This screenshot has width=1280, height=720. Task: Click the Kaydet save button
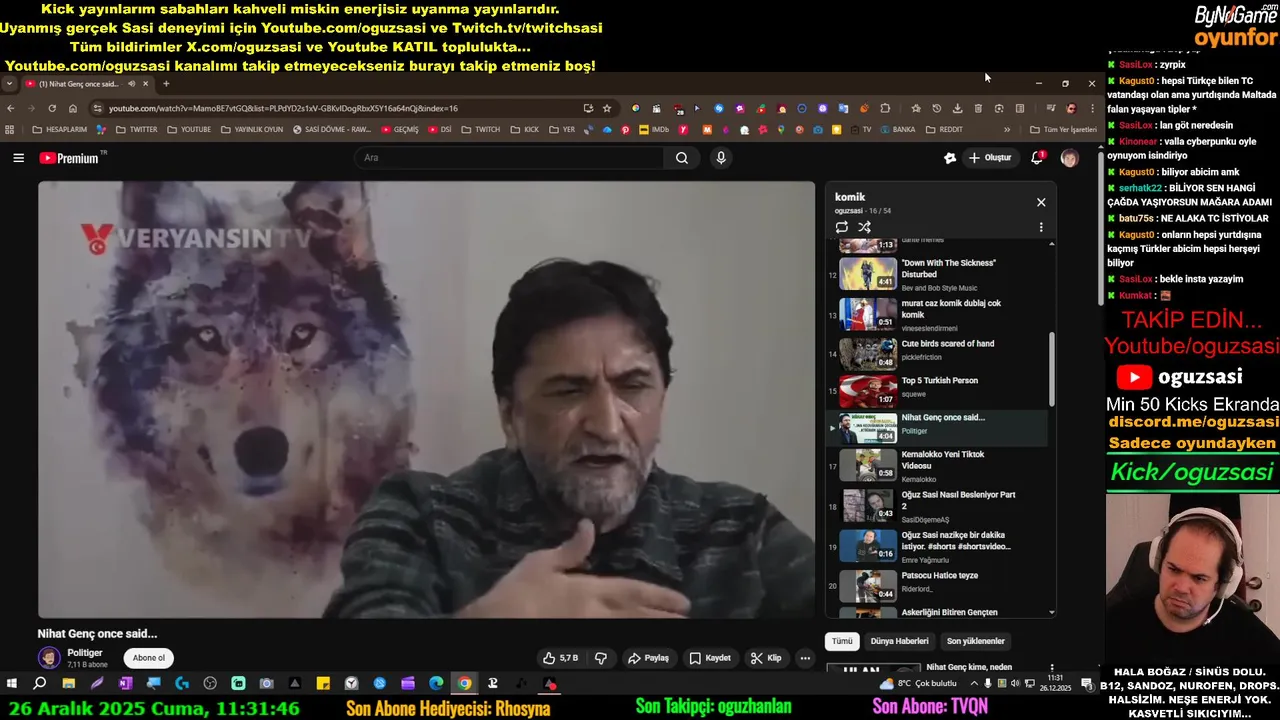[710, 658]
